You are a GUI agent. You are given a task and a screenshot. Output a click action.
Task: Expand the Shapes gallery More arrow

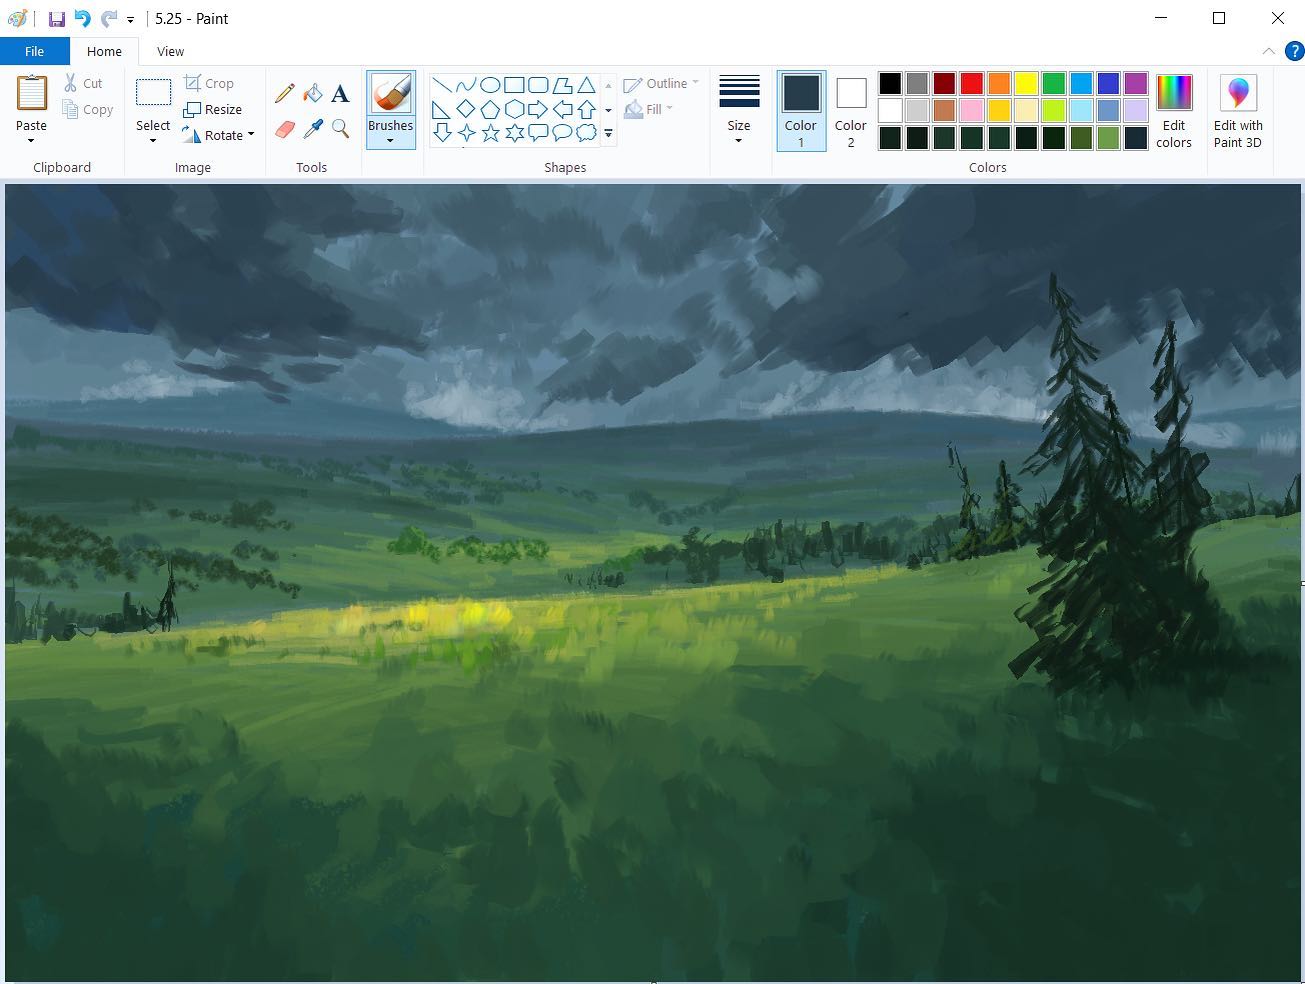[608, 133]
